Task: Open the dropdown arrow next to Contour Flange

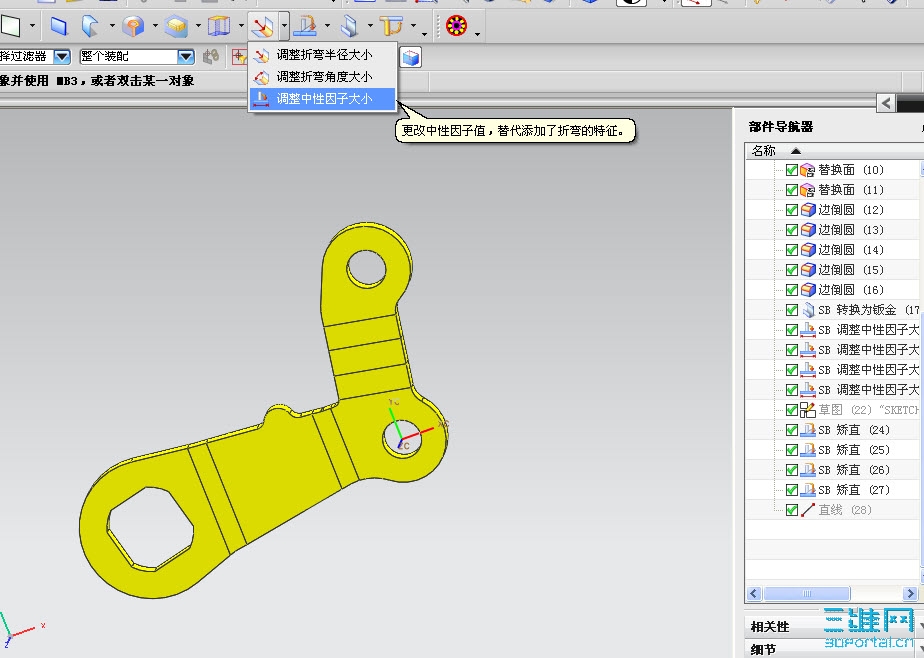Action: coord(111,26)
